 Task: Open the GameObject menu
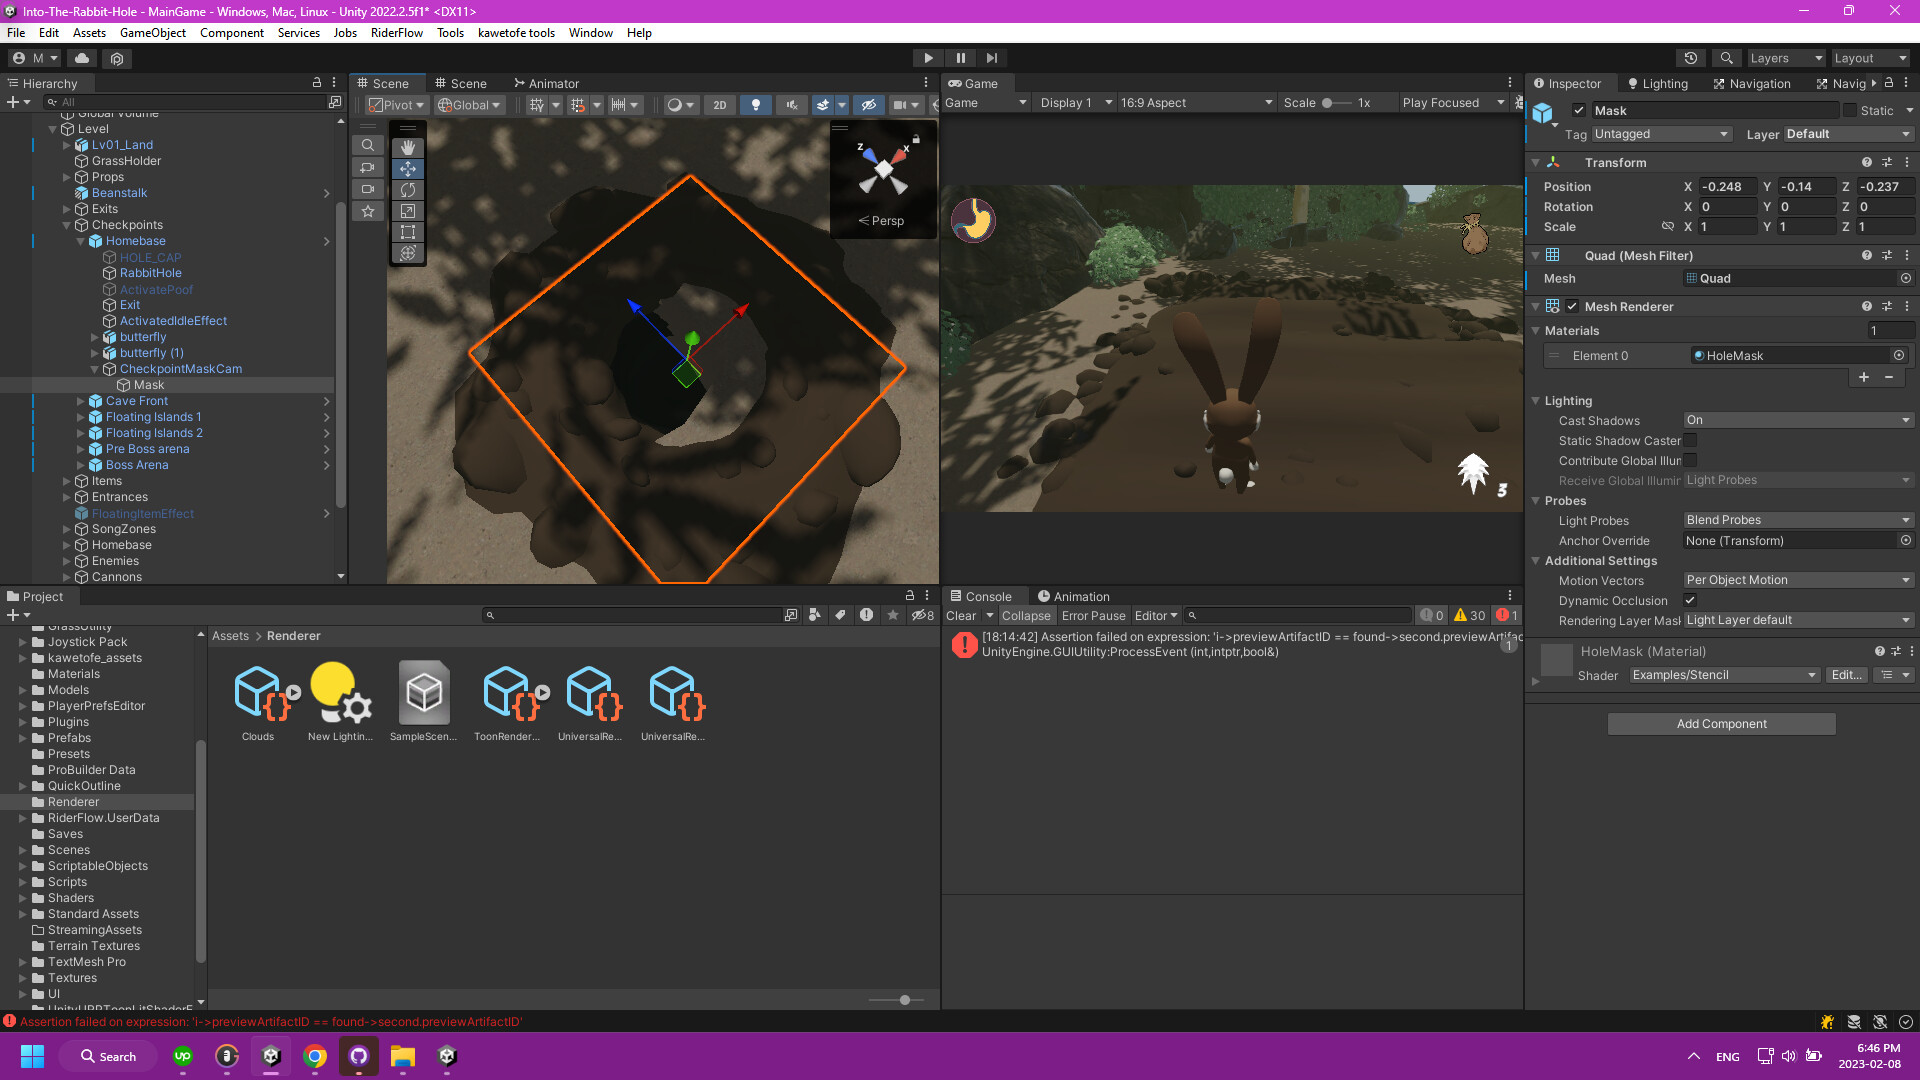point(152,33)
